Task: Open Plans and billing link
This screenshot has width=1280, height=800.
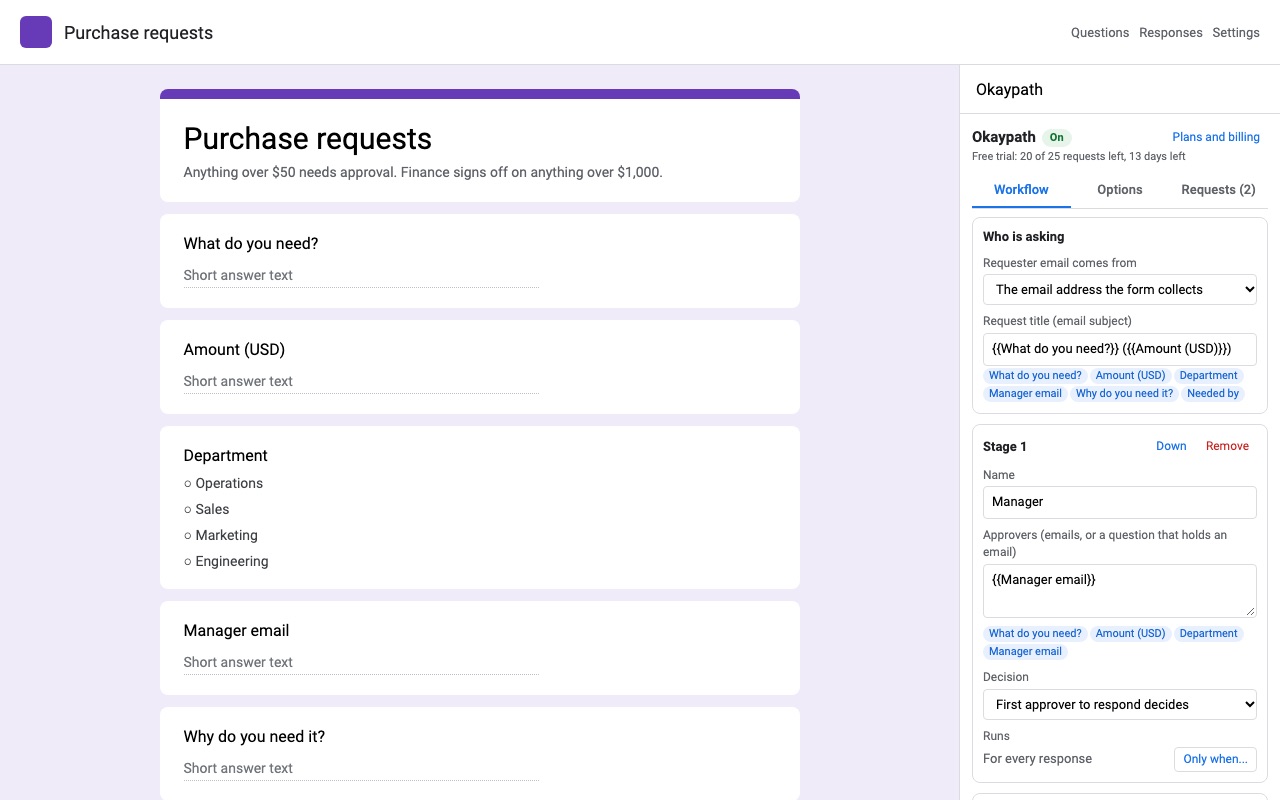Action: (1216, 137)
